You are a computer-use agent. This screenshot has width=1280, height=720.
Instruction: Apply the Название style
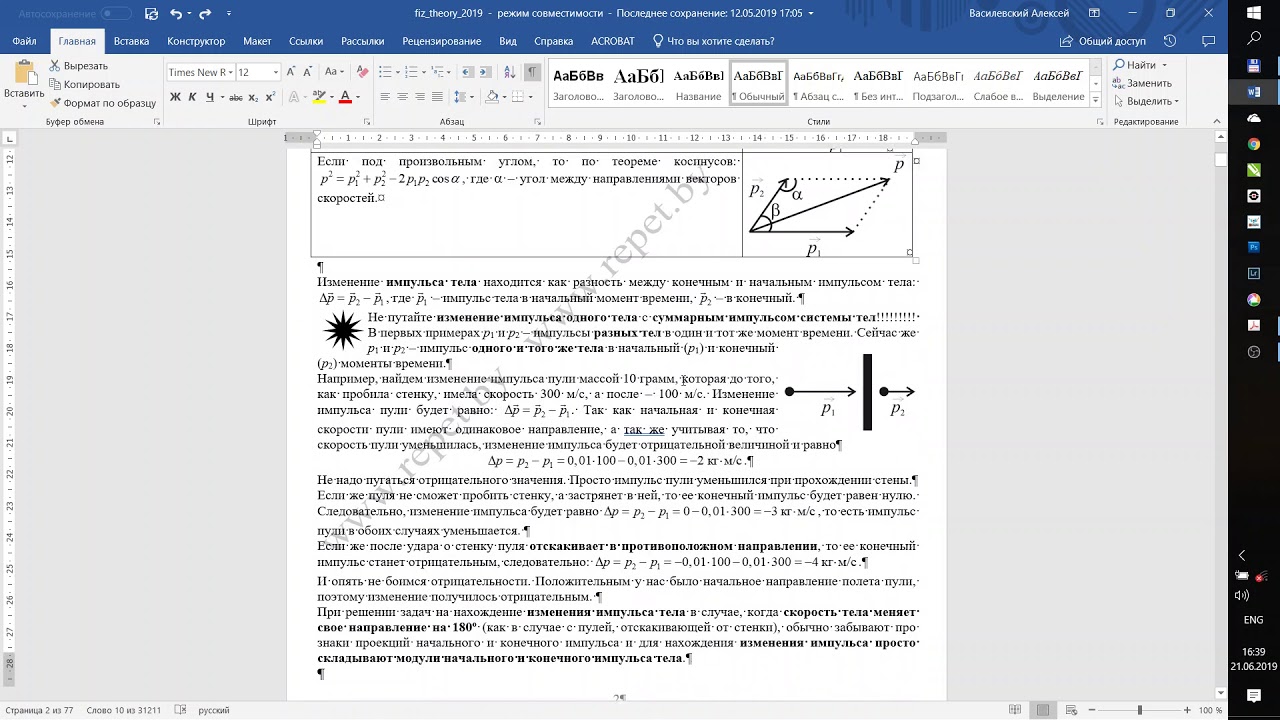[698, 84]
